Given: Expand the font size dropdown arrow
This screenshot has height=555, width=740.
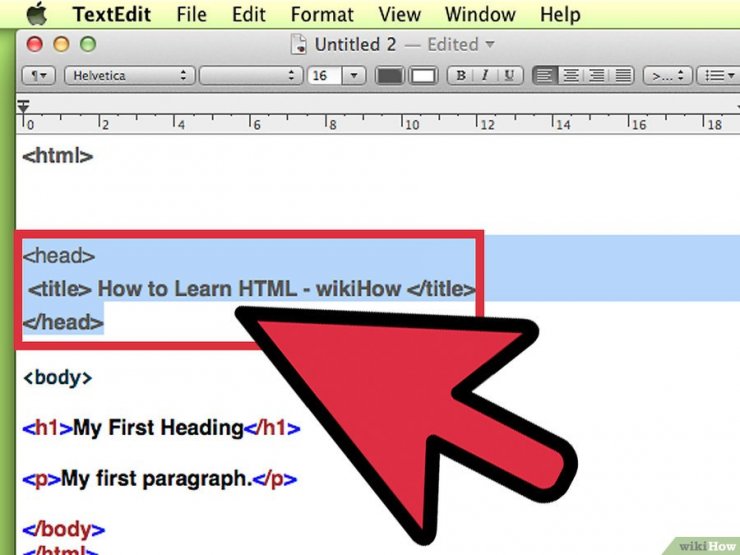Looking at the screenshot, I should coord(354,76).
